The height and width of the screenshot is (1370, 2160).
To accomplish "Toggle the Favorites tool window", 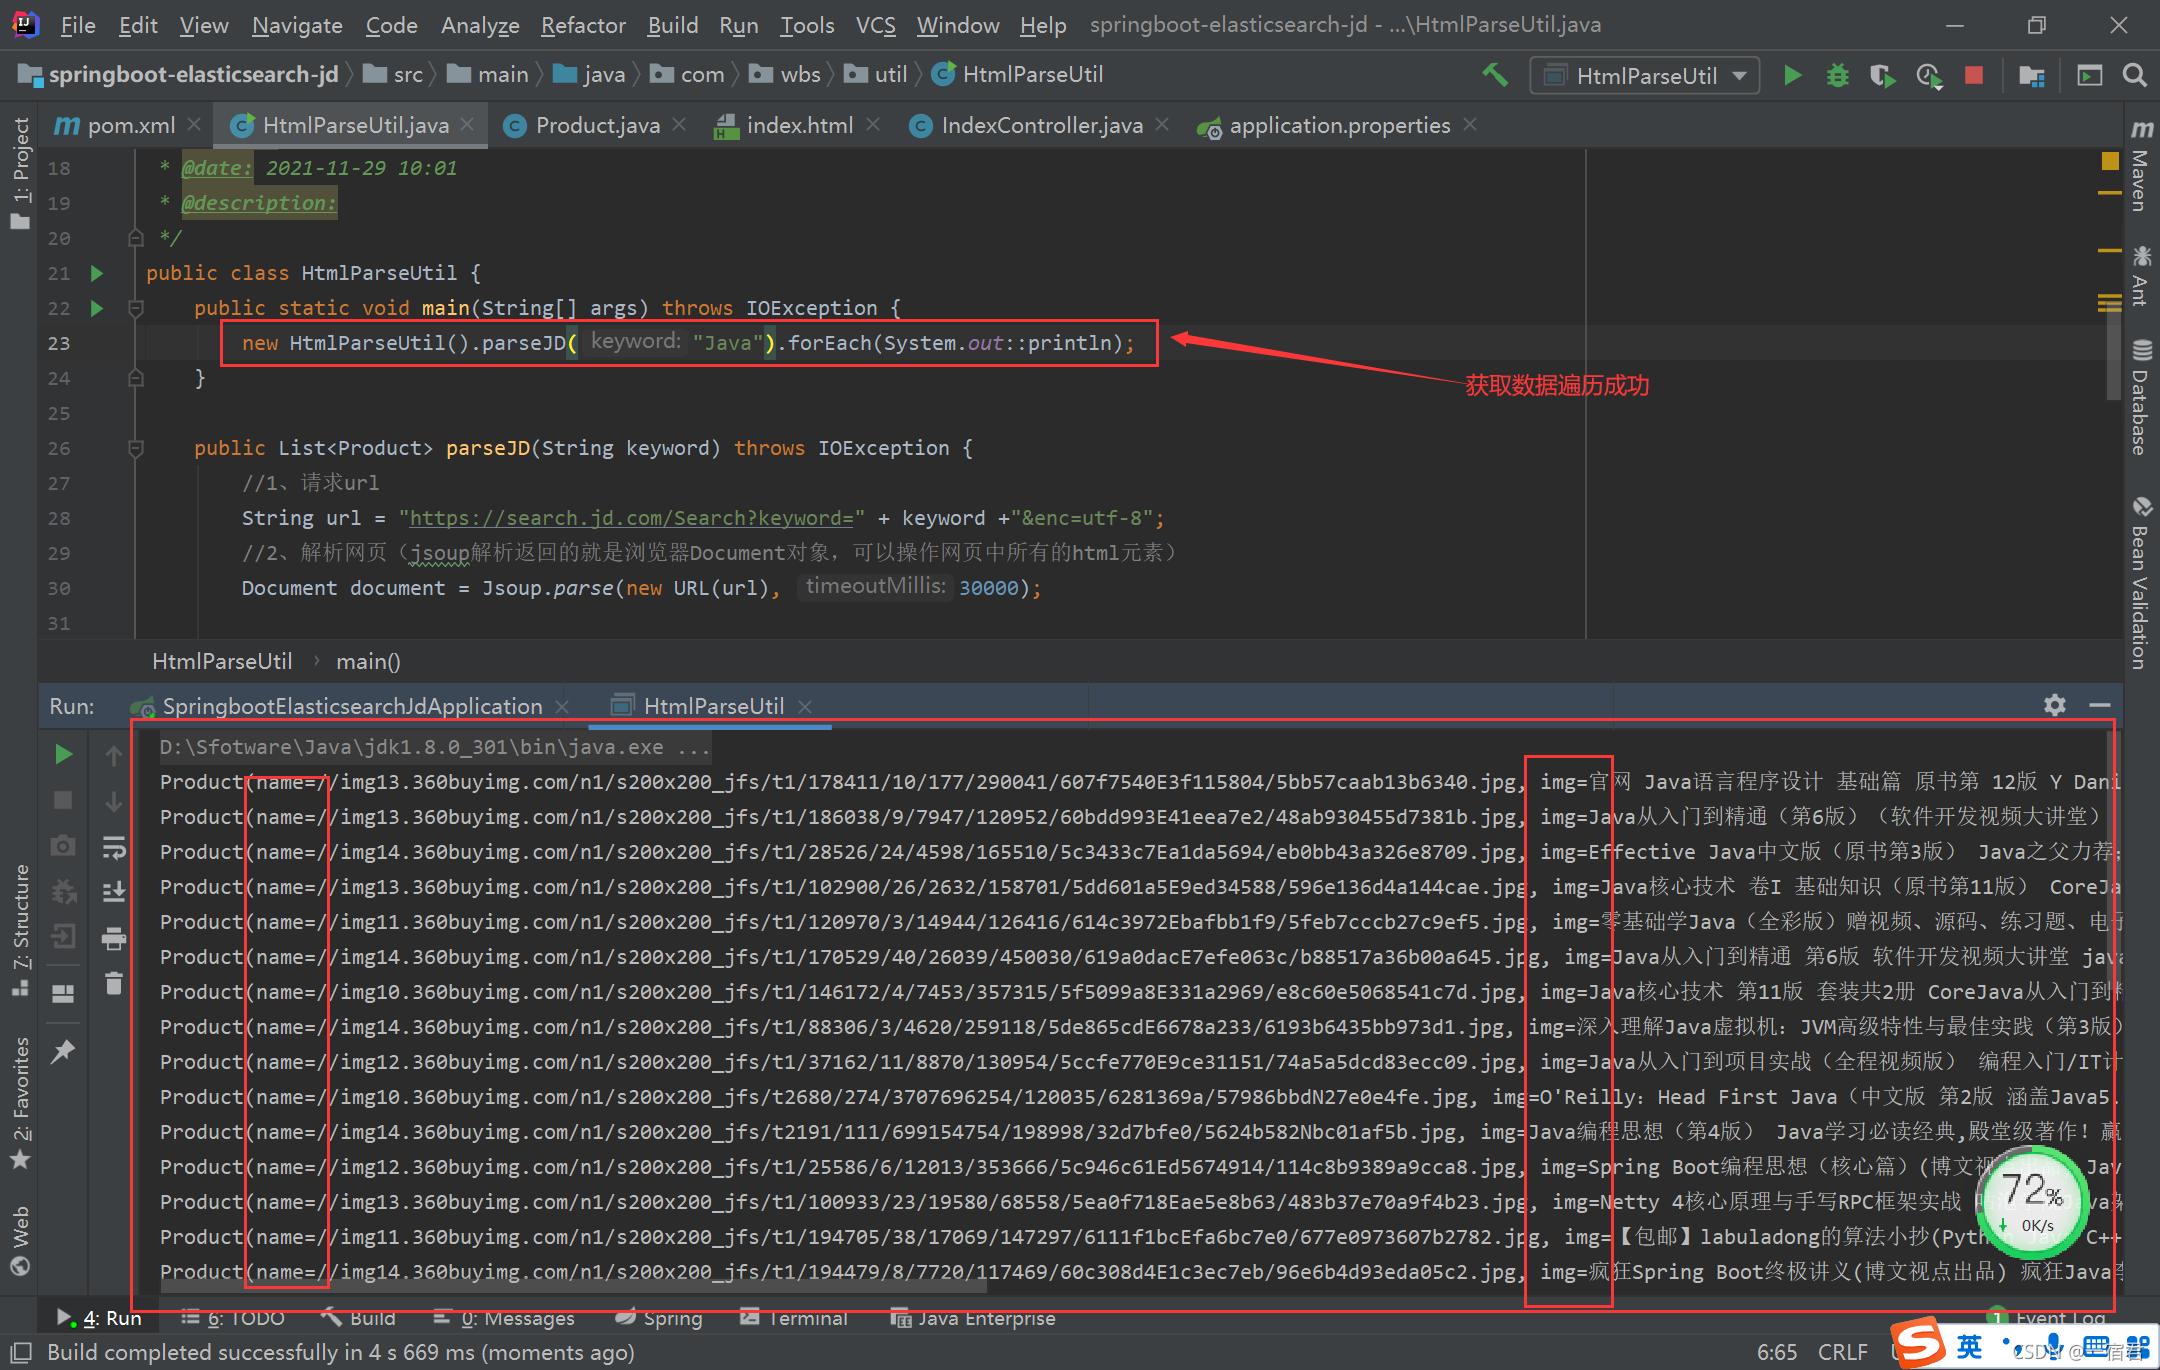I will [20, 1102].
